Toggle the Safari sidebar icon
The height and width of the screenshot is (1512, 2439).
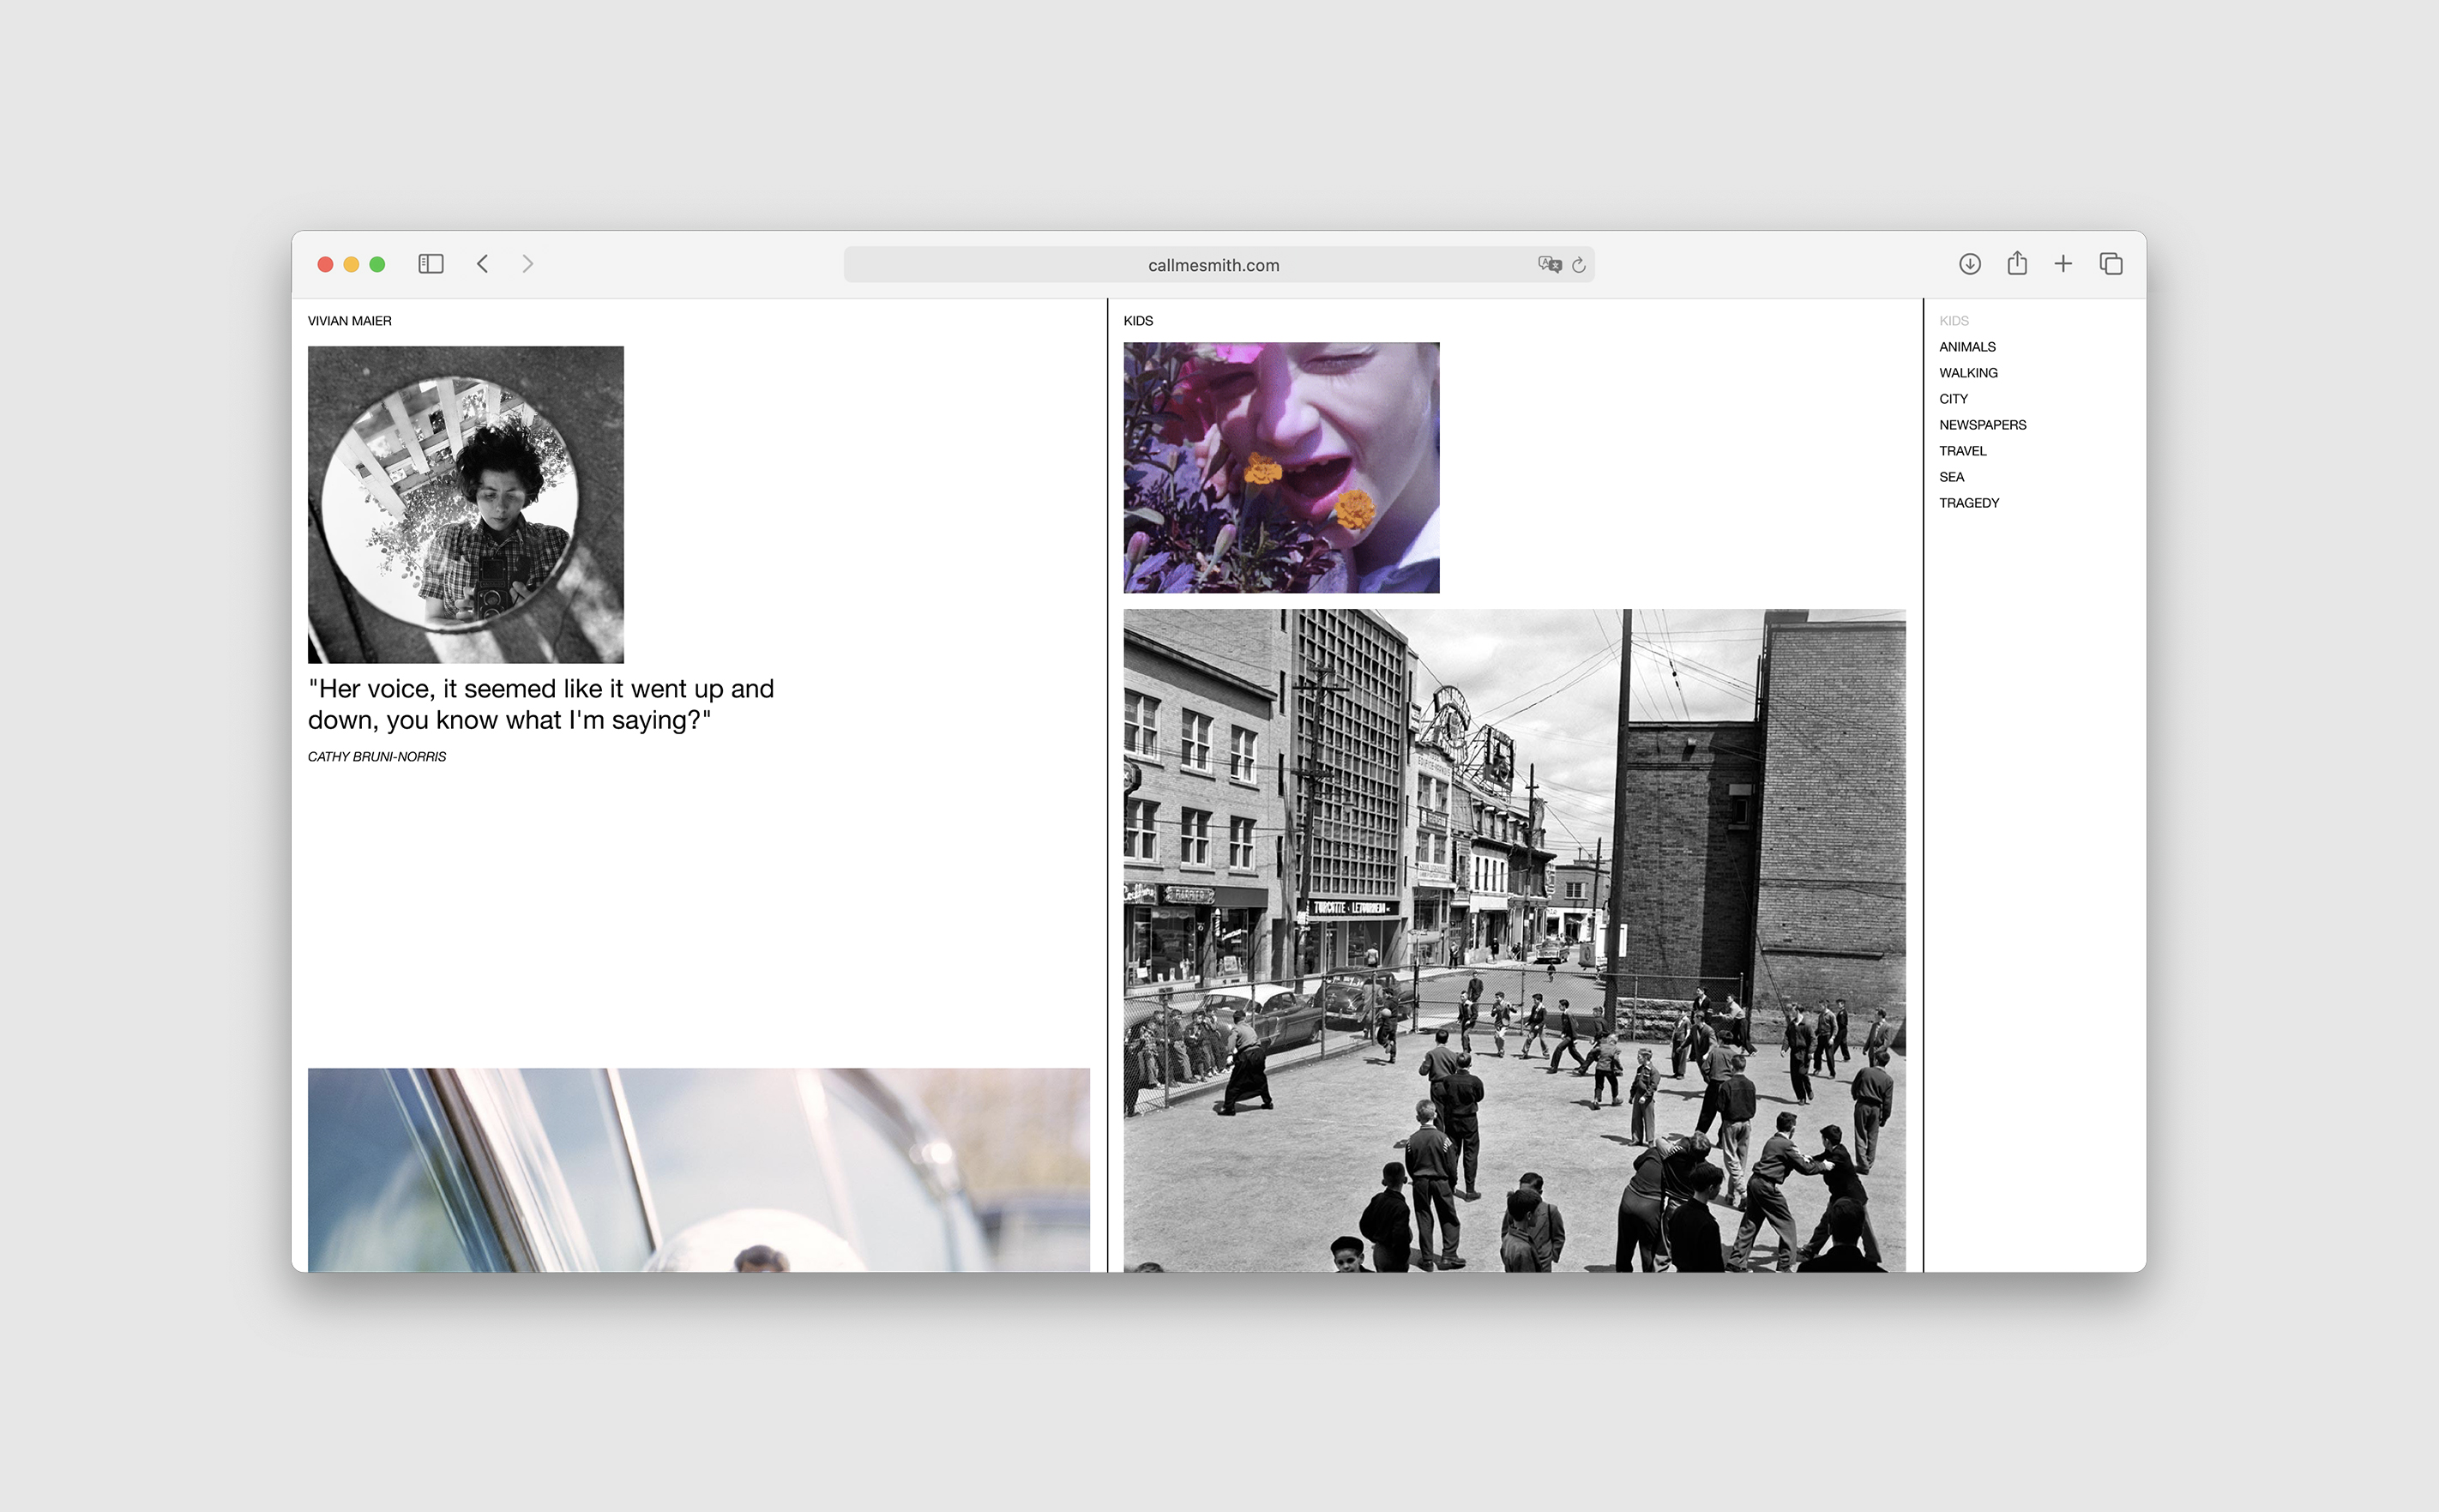tap(430, 264)
